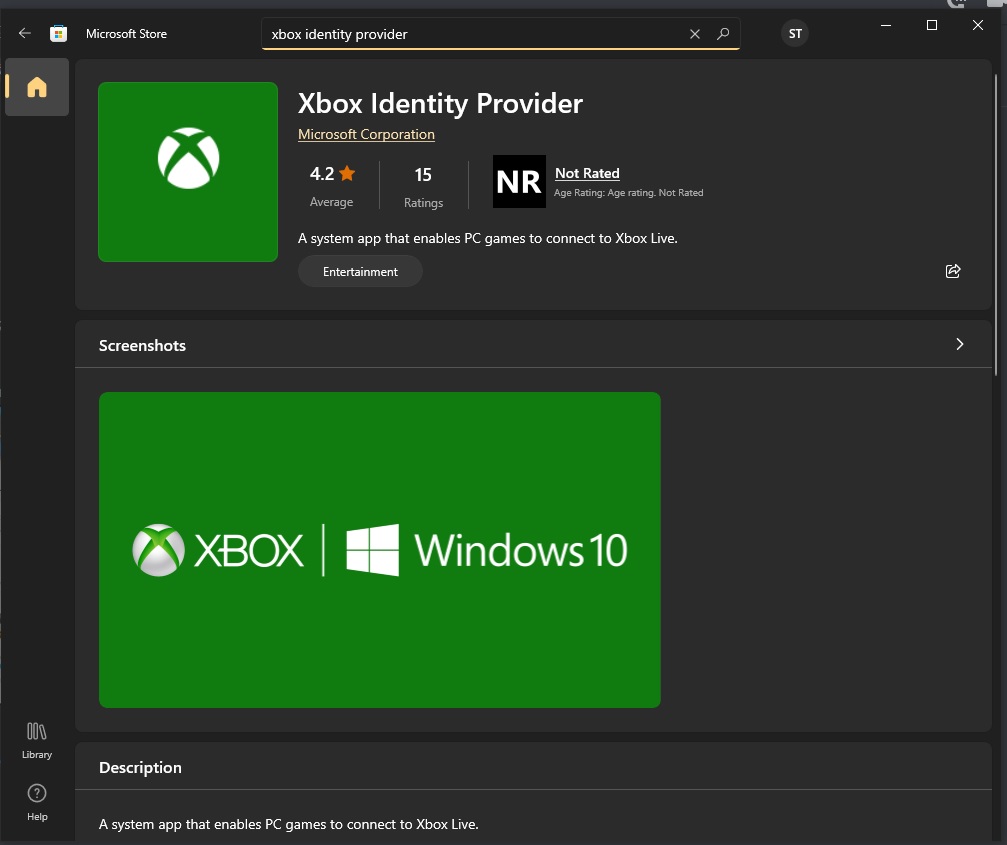
Task: Click the green Xbox app logo tile
Action: pos(188,172)
